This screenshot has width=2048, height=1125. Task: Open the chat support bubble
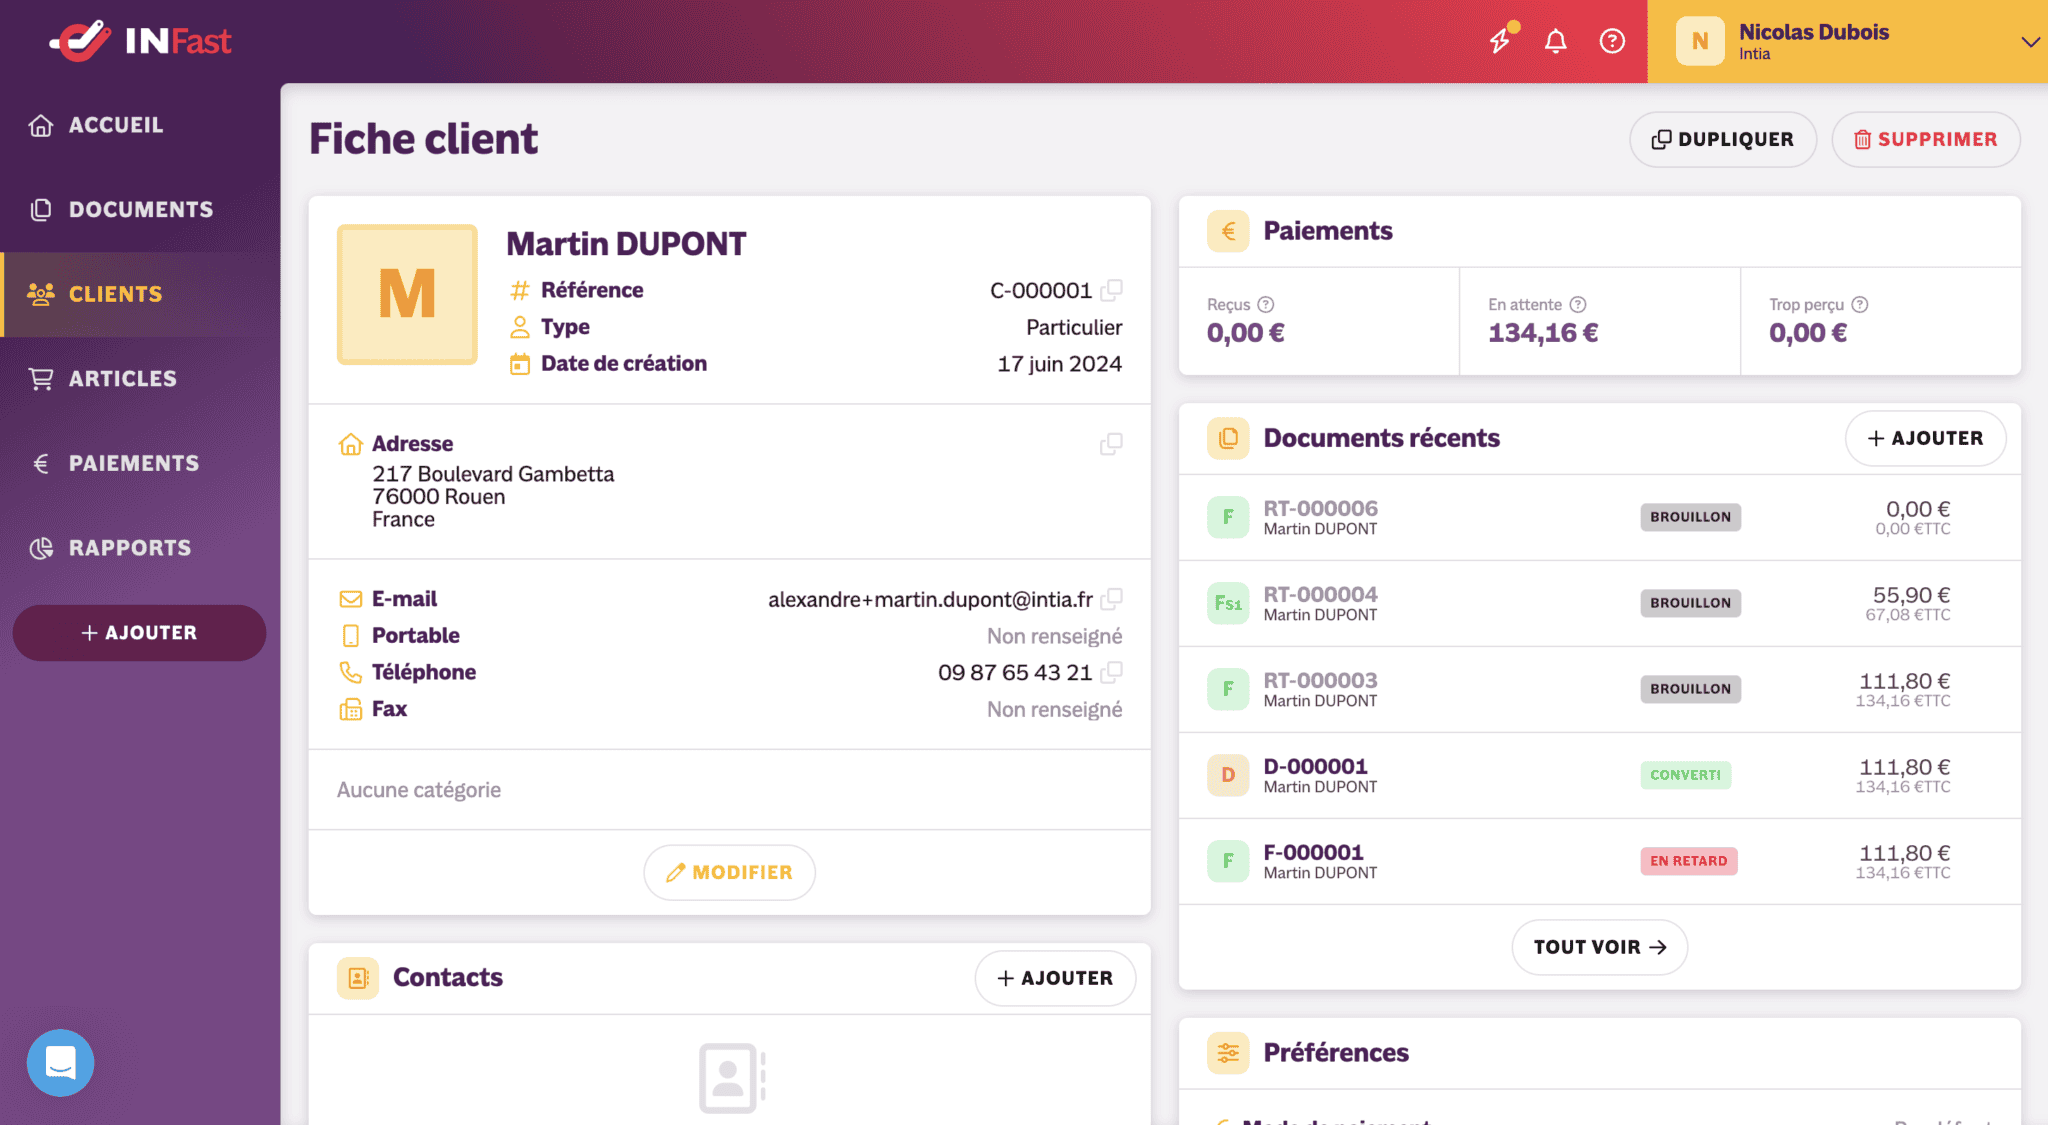click(x=60, y=1063)
